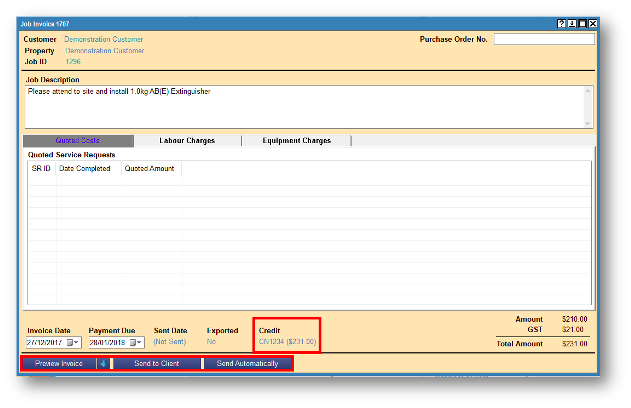The width and height of the screenshot is (631, 408).
Task: Click the Job Description scroll up arrow
Action: pyautogui.click(x=588, y=91)
